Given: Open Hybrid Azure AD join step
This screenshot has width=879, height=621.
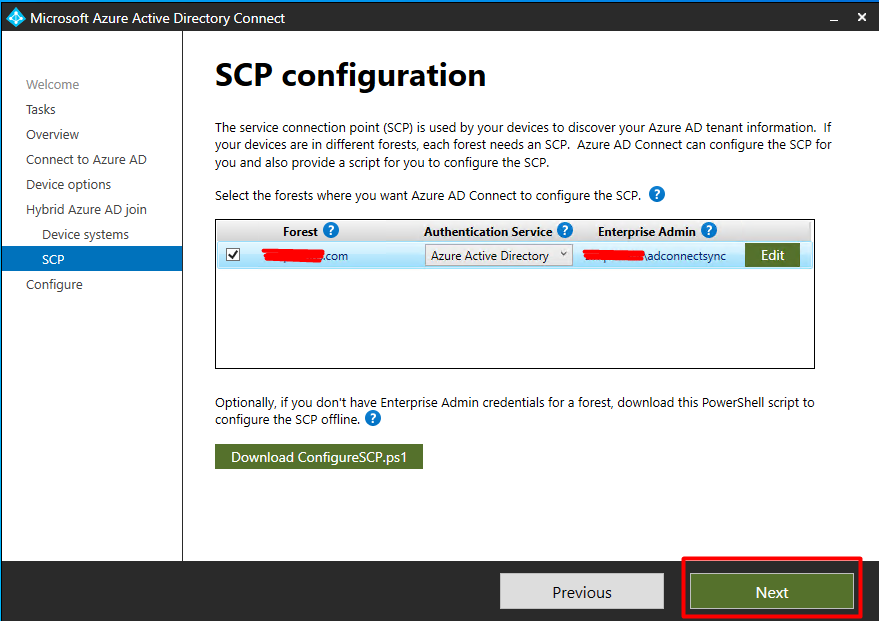Looking at the screenshot, I should tap(86, 210).
